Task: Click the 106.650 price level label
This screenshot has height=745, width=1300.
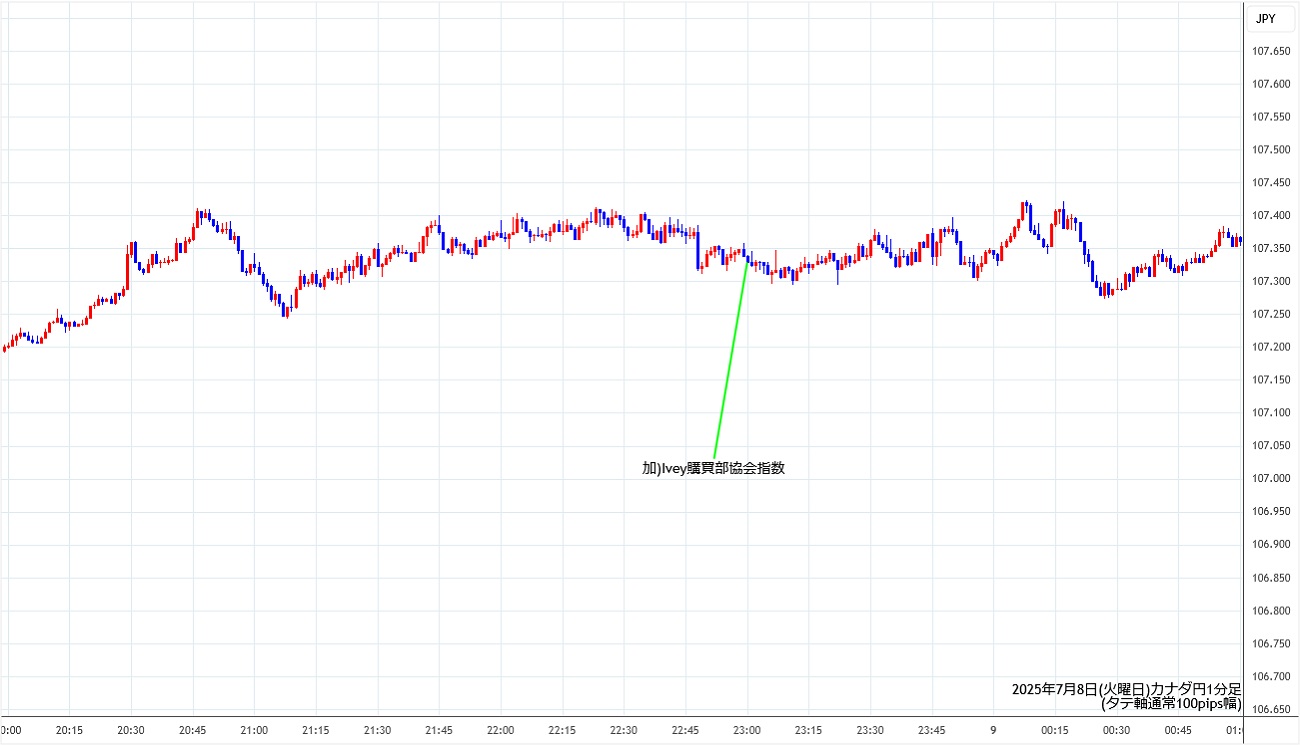Action: pos(1271,709)
